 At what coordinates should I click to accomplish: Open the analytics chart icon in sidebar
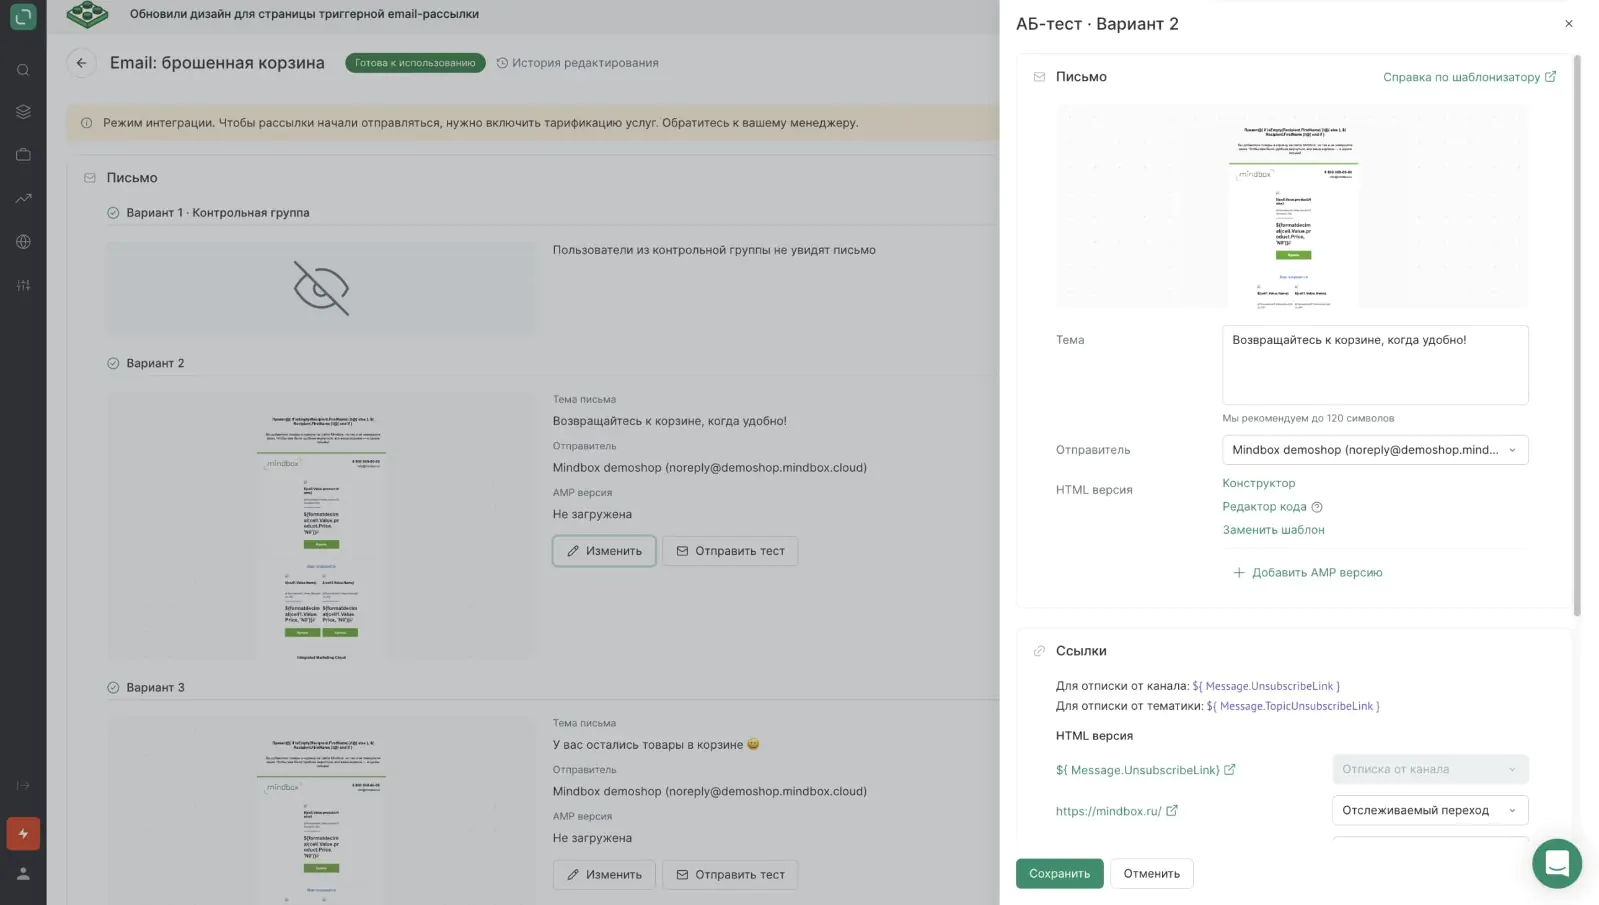[x=23, y=198]
